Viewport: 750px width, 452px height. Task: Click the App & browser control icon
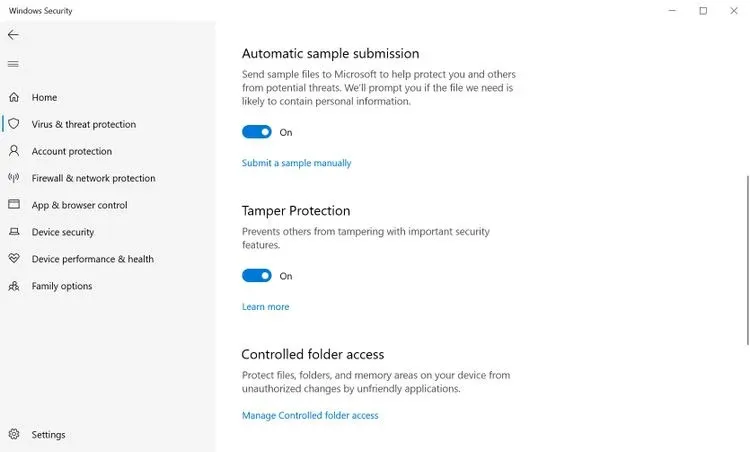pos(14,205)
